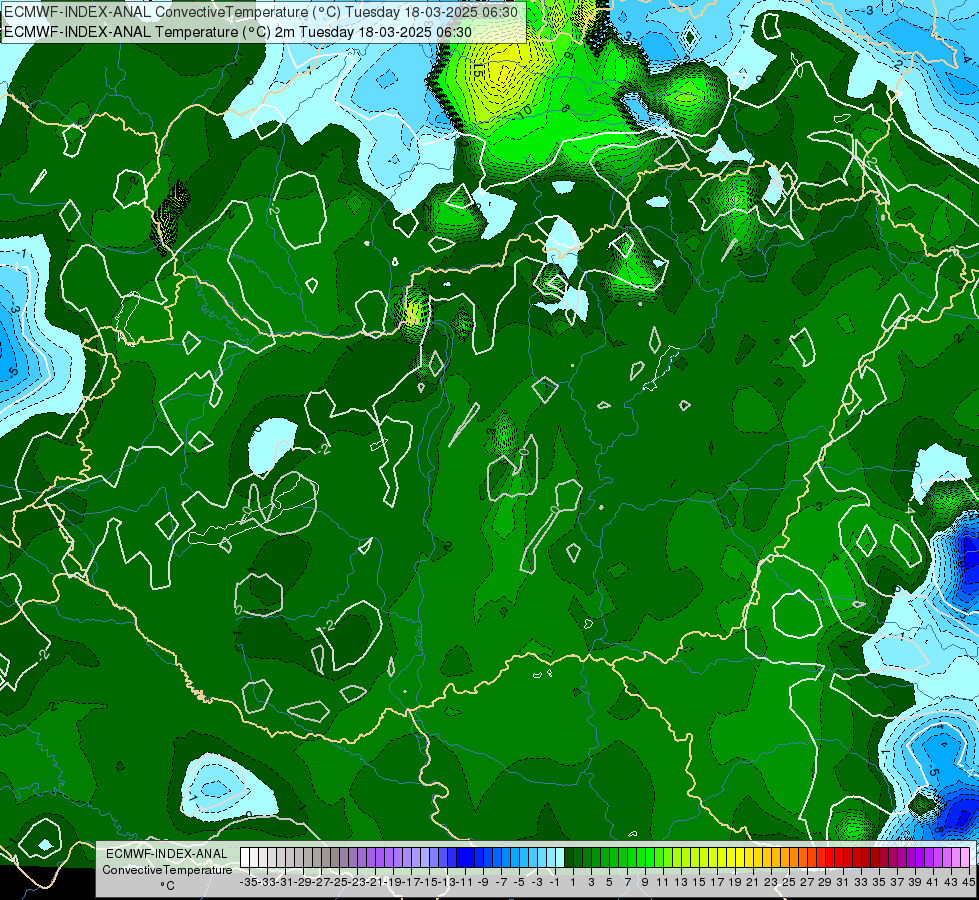Click the °C unit label in legend

(167, 886)
